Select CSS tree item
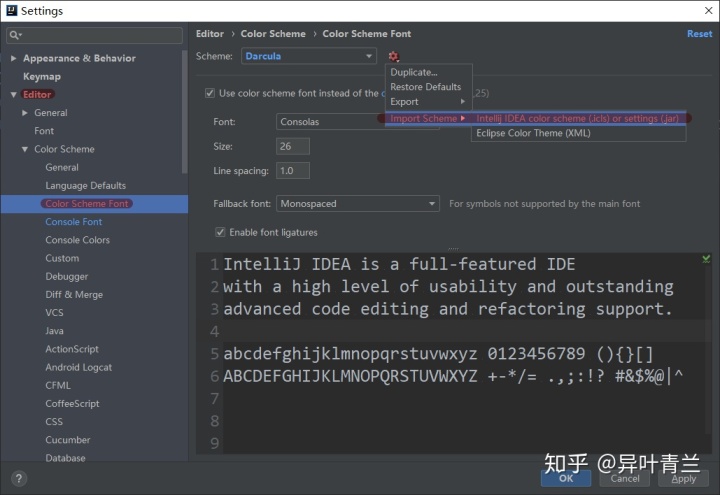720x495 pixels. click(54, 422)
